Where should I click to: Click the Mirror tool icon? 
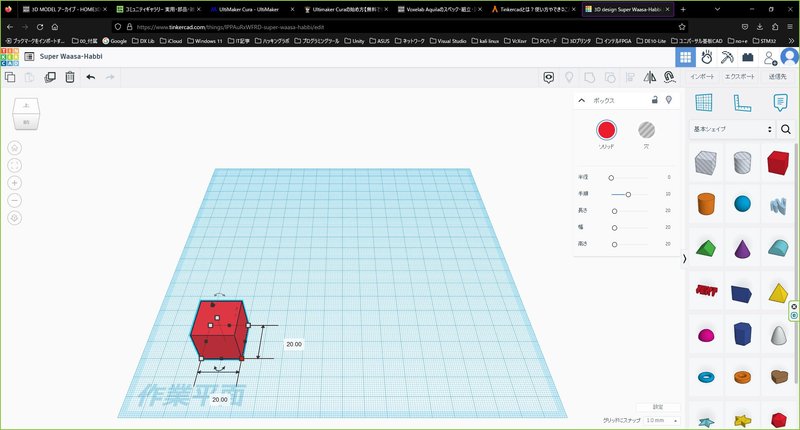click(649, 77)
